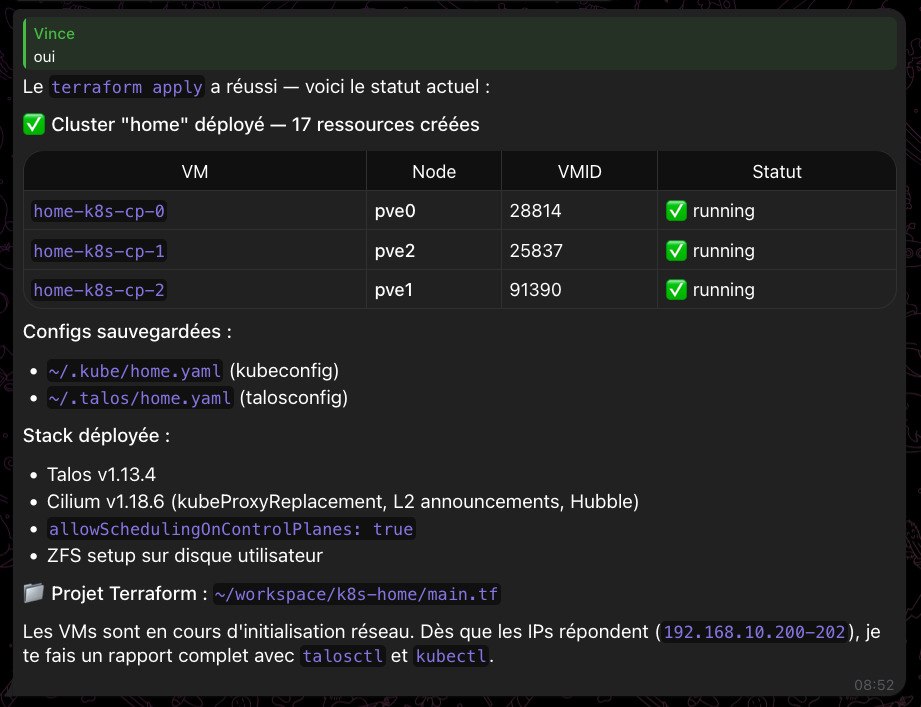The width and height of the screenshot is (921, 707).
Task: Click VMID 25837
Action: pos(536,251)
